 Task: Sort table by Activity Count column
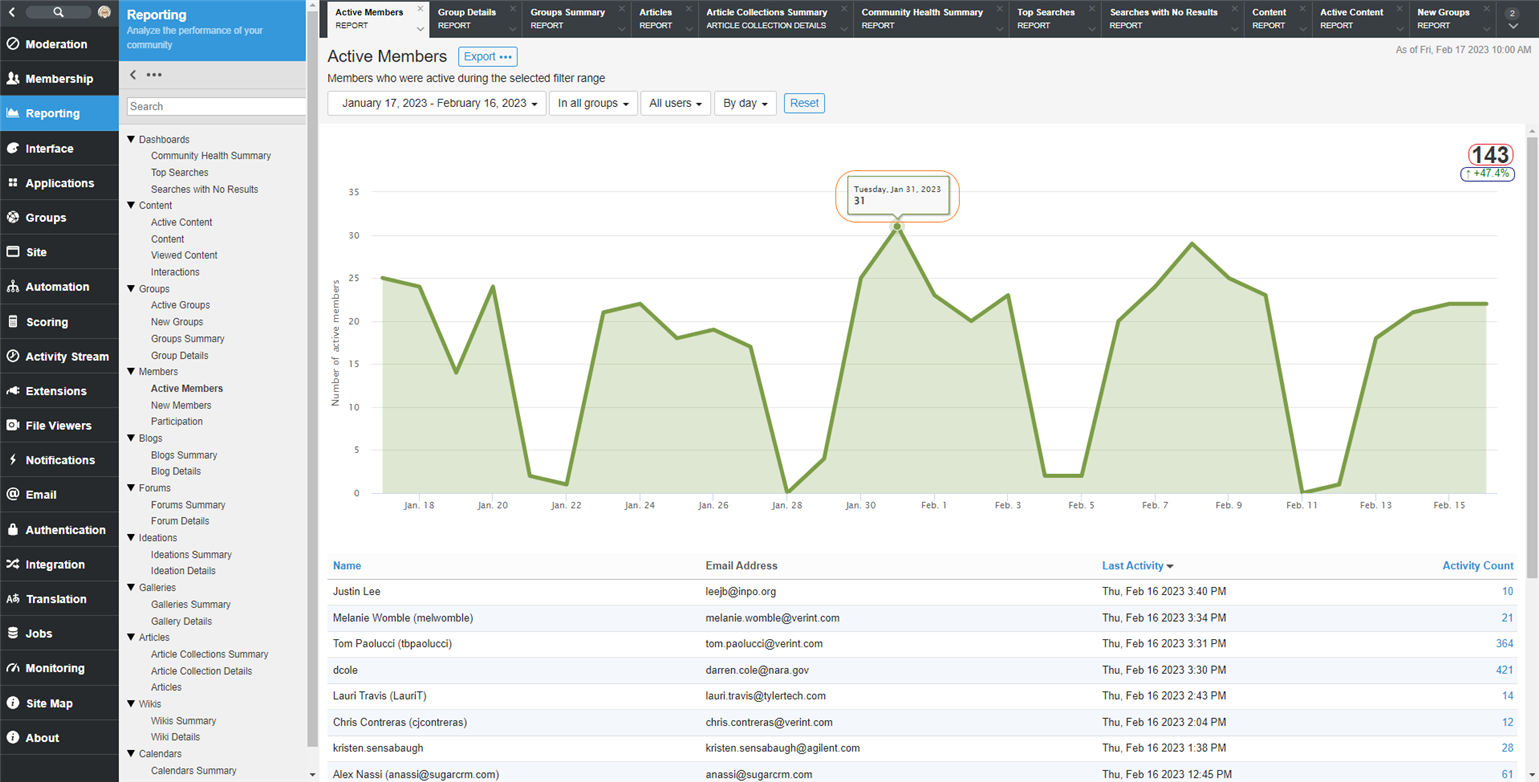pos(1477,566)
